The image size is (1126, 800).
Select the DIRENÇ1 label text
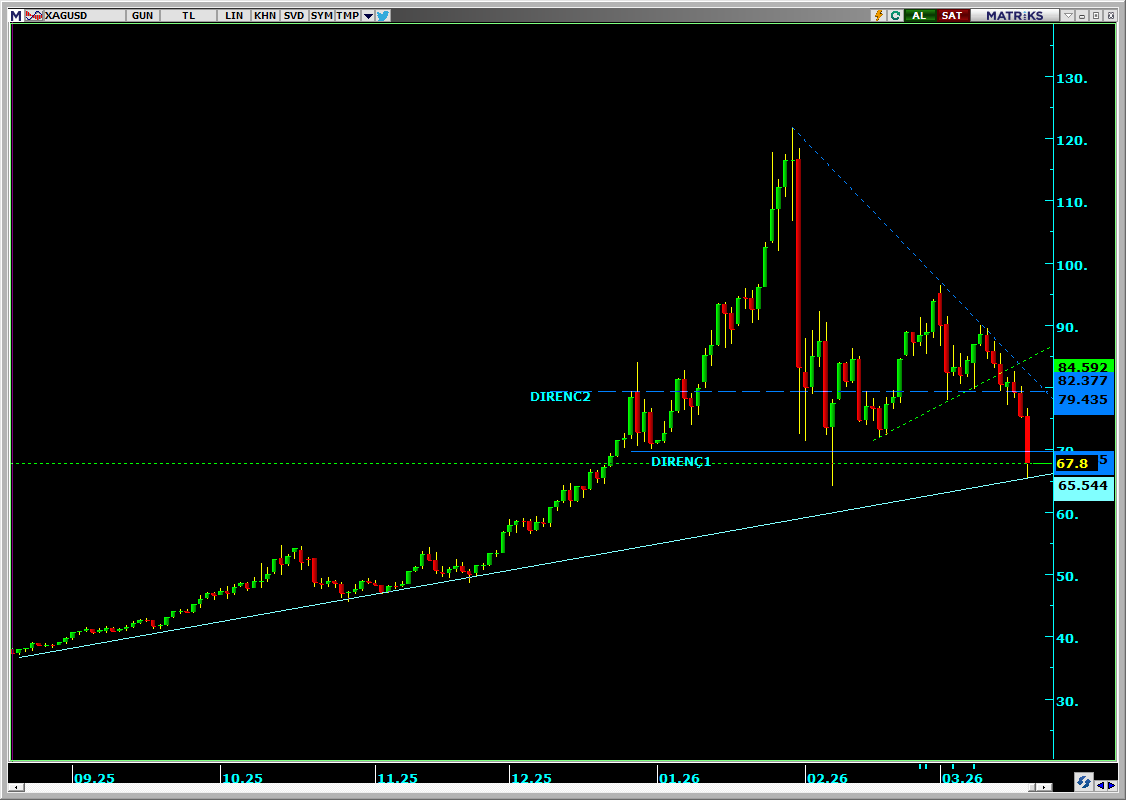coord(681,462)
